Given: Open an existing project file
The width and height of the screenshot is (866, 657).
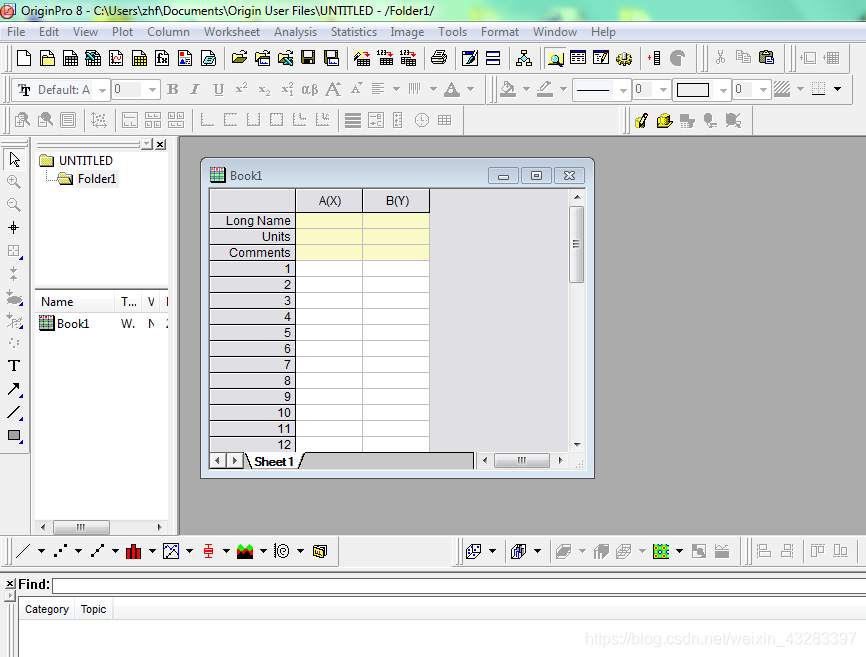Looking at the screenshot, I should point(239,58).
